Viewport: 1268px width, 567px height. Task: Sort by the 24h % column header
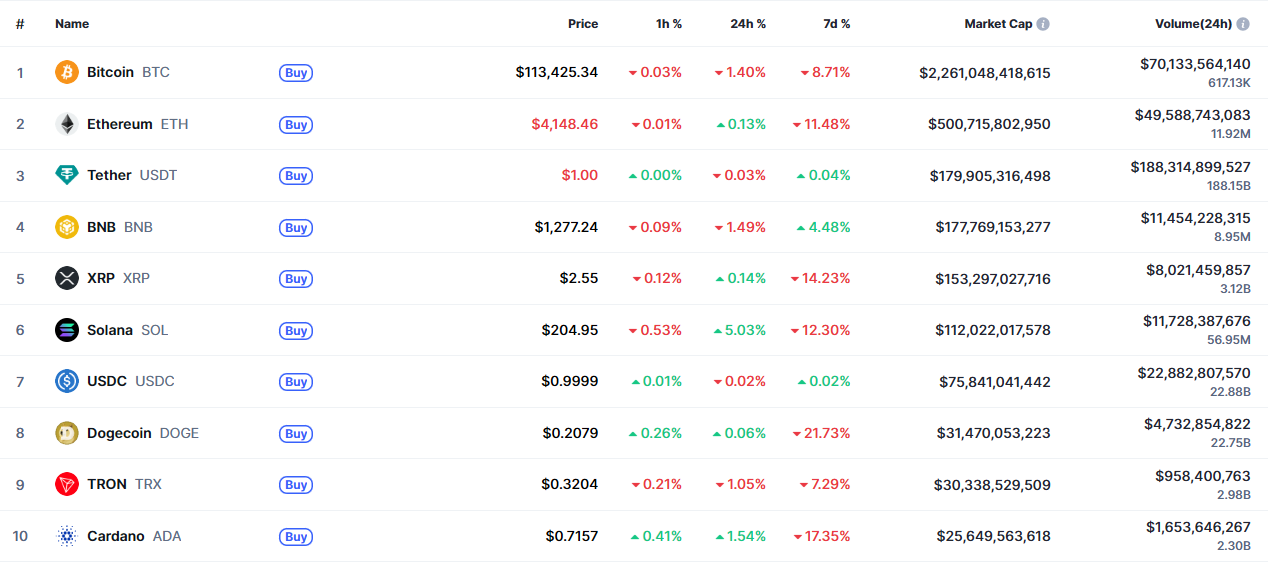coord(748,24)
